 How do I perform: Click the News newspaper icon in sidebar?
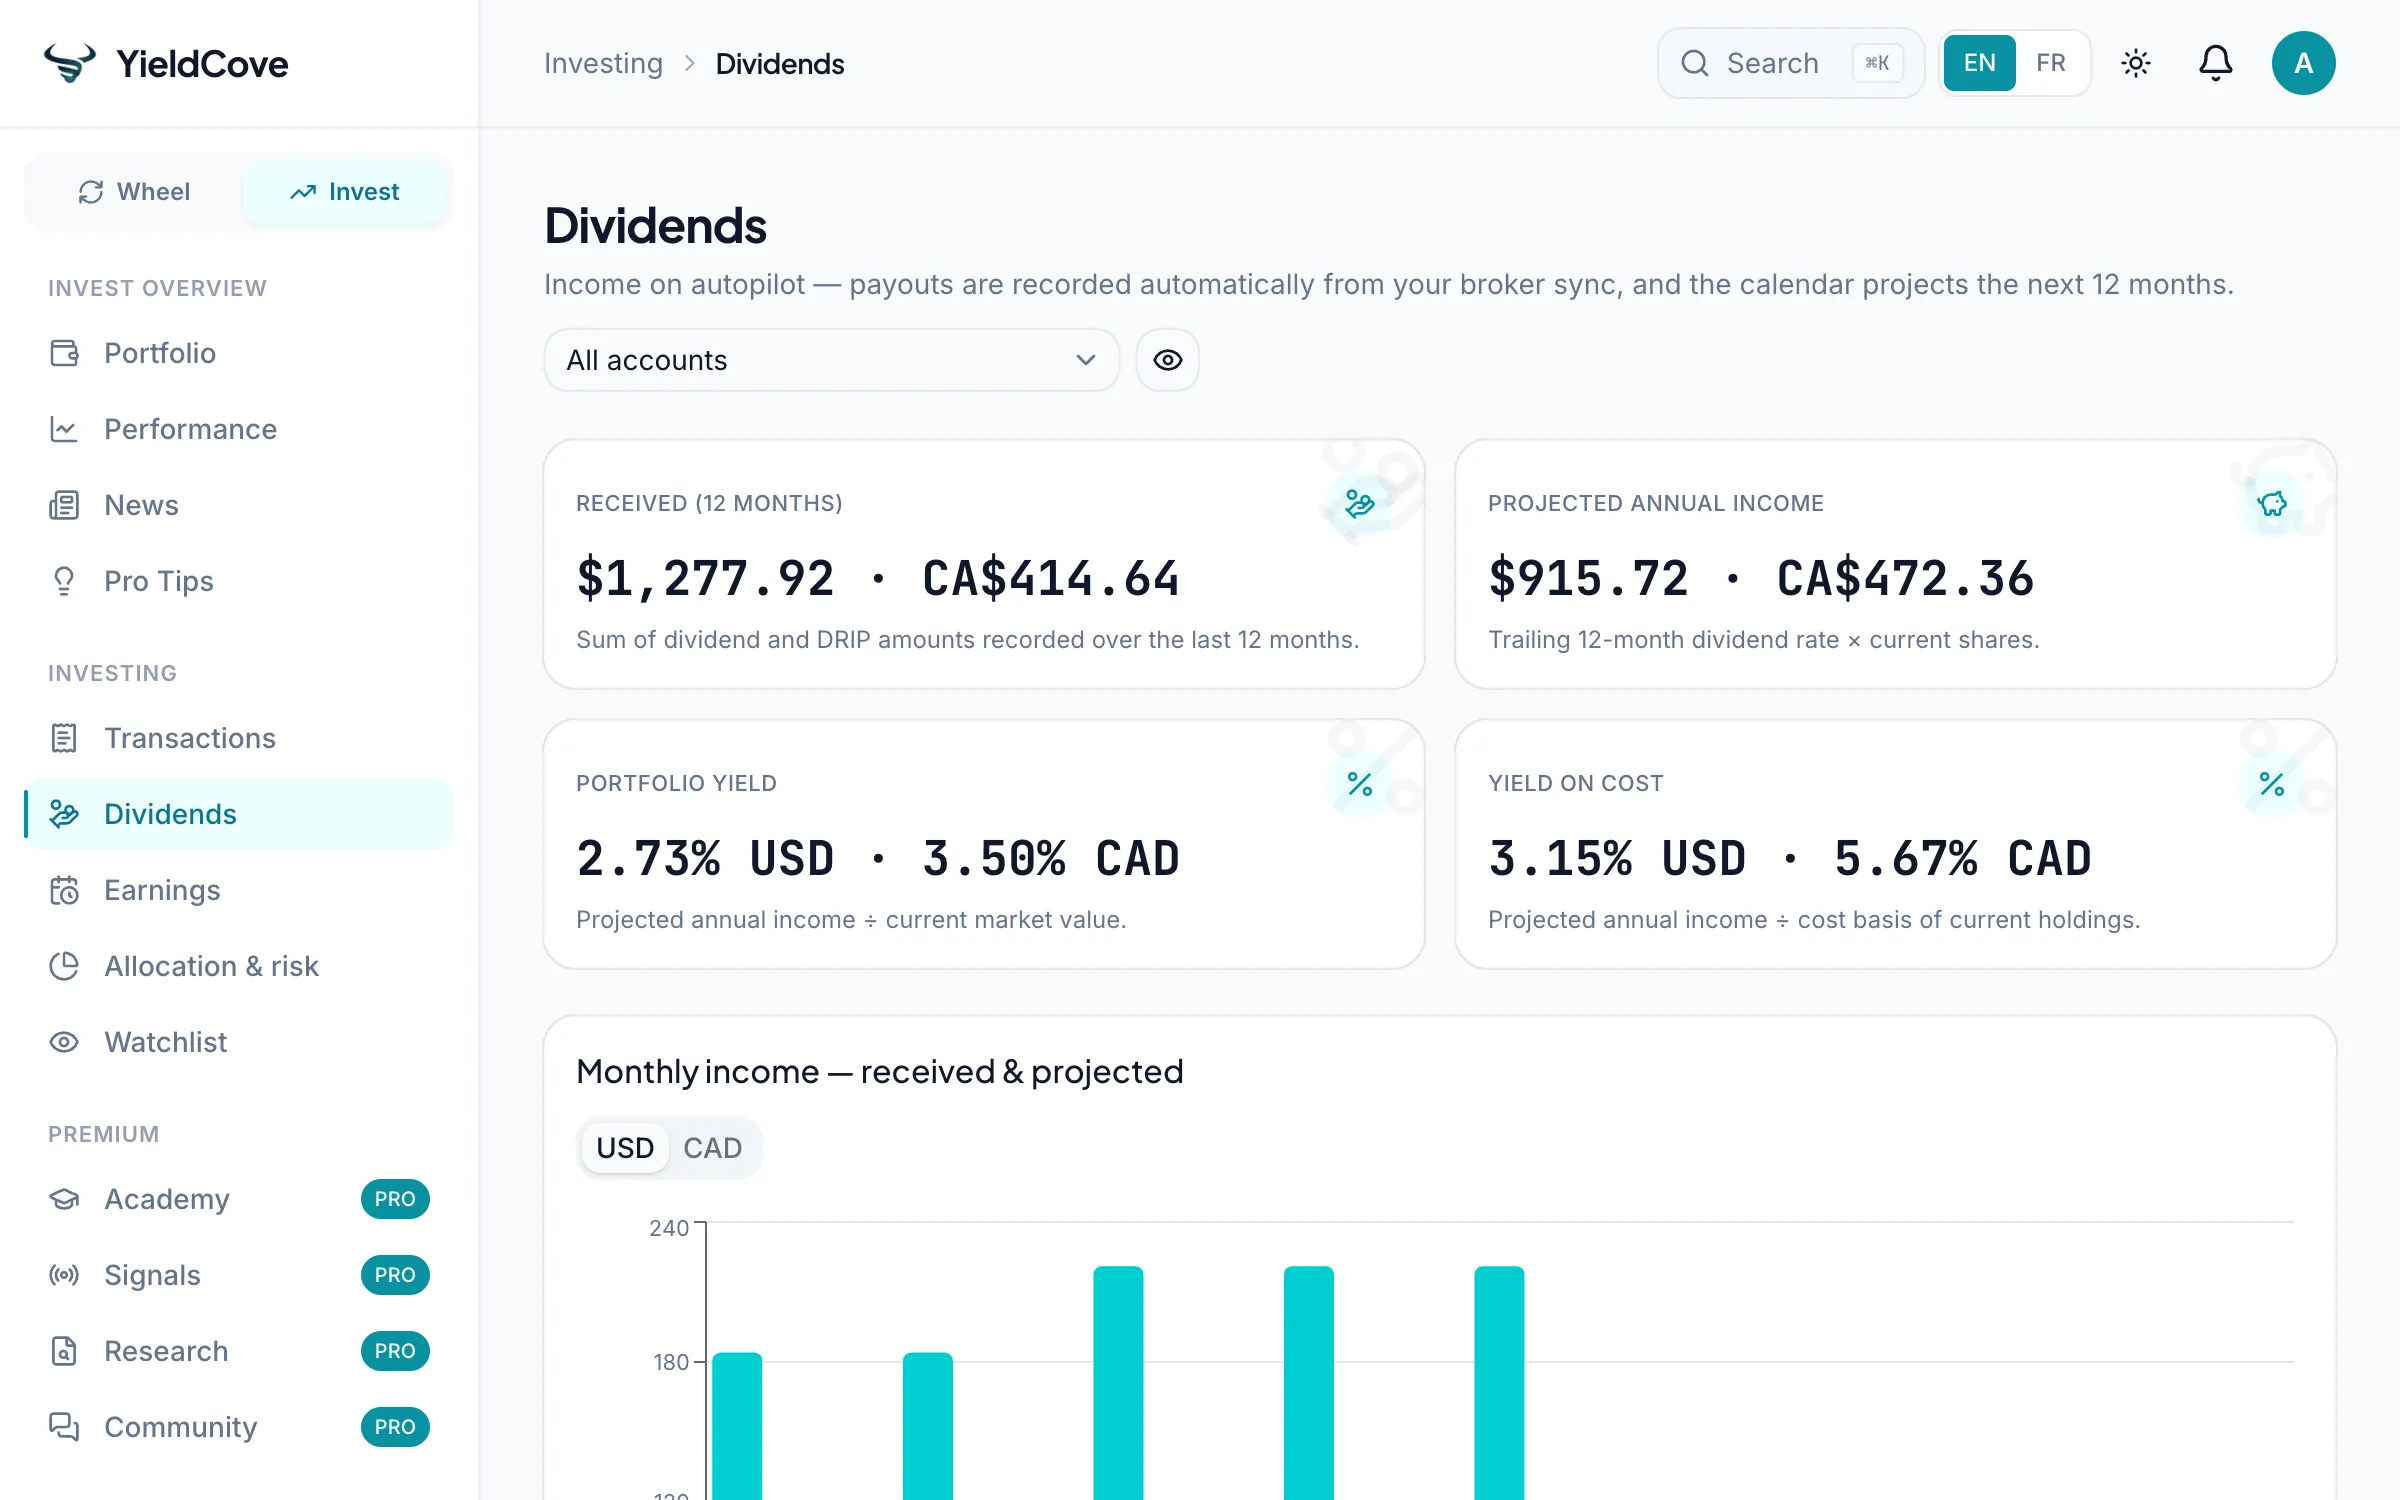tap(64, 505)
